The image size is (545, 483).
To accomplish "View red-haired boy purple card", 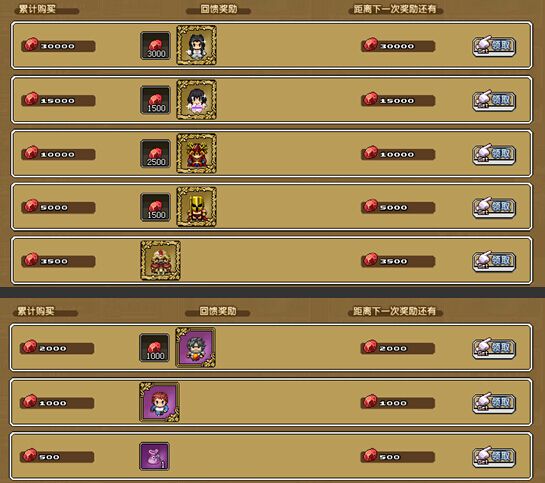I will [x=160, y=402].
